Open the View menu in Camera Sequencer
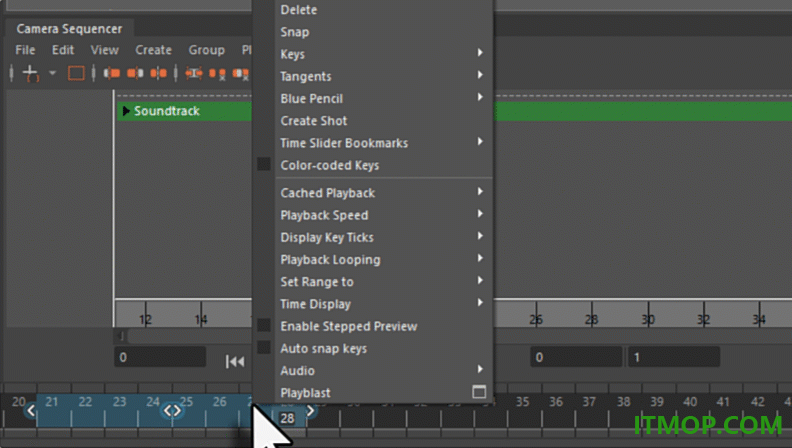 [x=105, y=50]
